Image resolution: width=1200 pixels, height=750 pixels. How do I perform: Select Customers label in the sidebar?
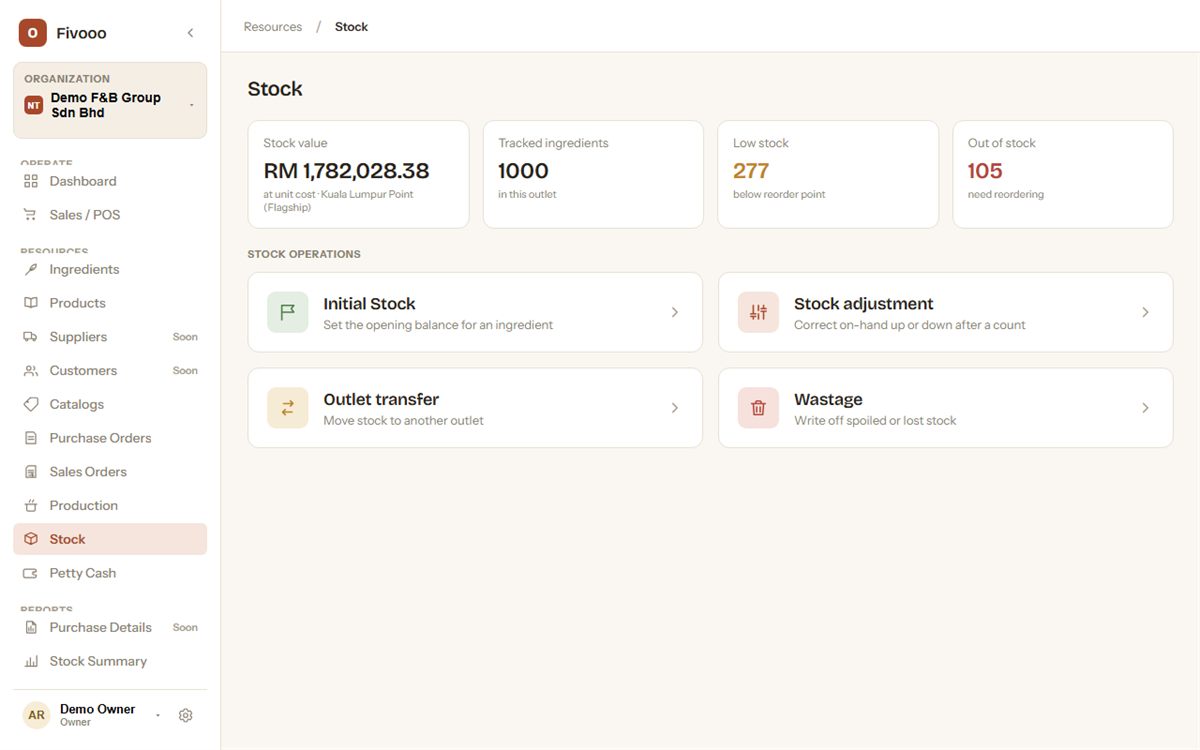83,371
